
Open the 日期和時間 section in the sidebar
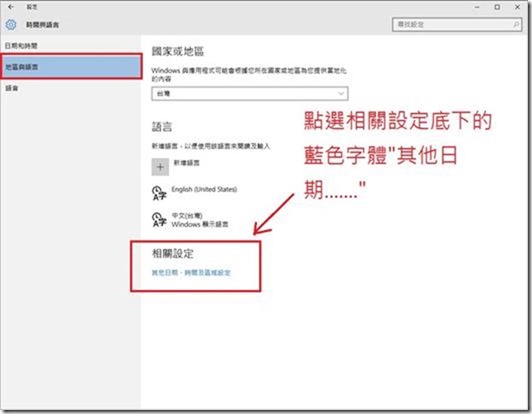pos(21,46)
